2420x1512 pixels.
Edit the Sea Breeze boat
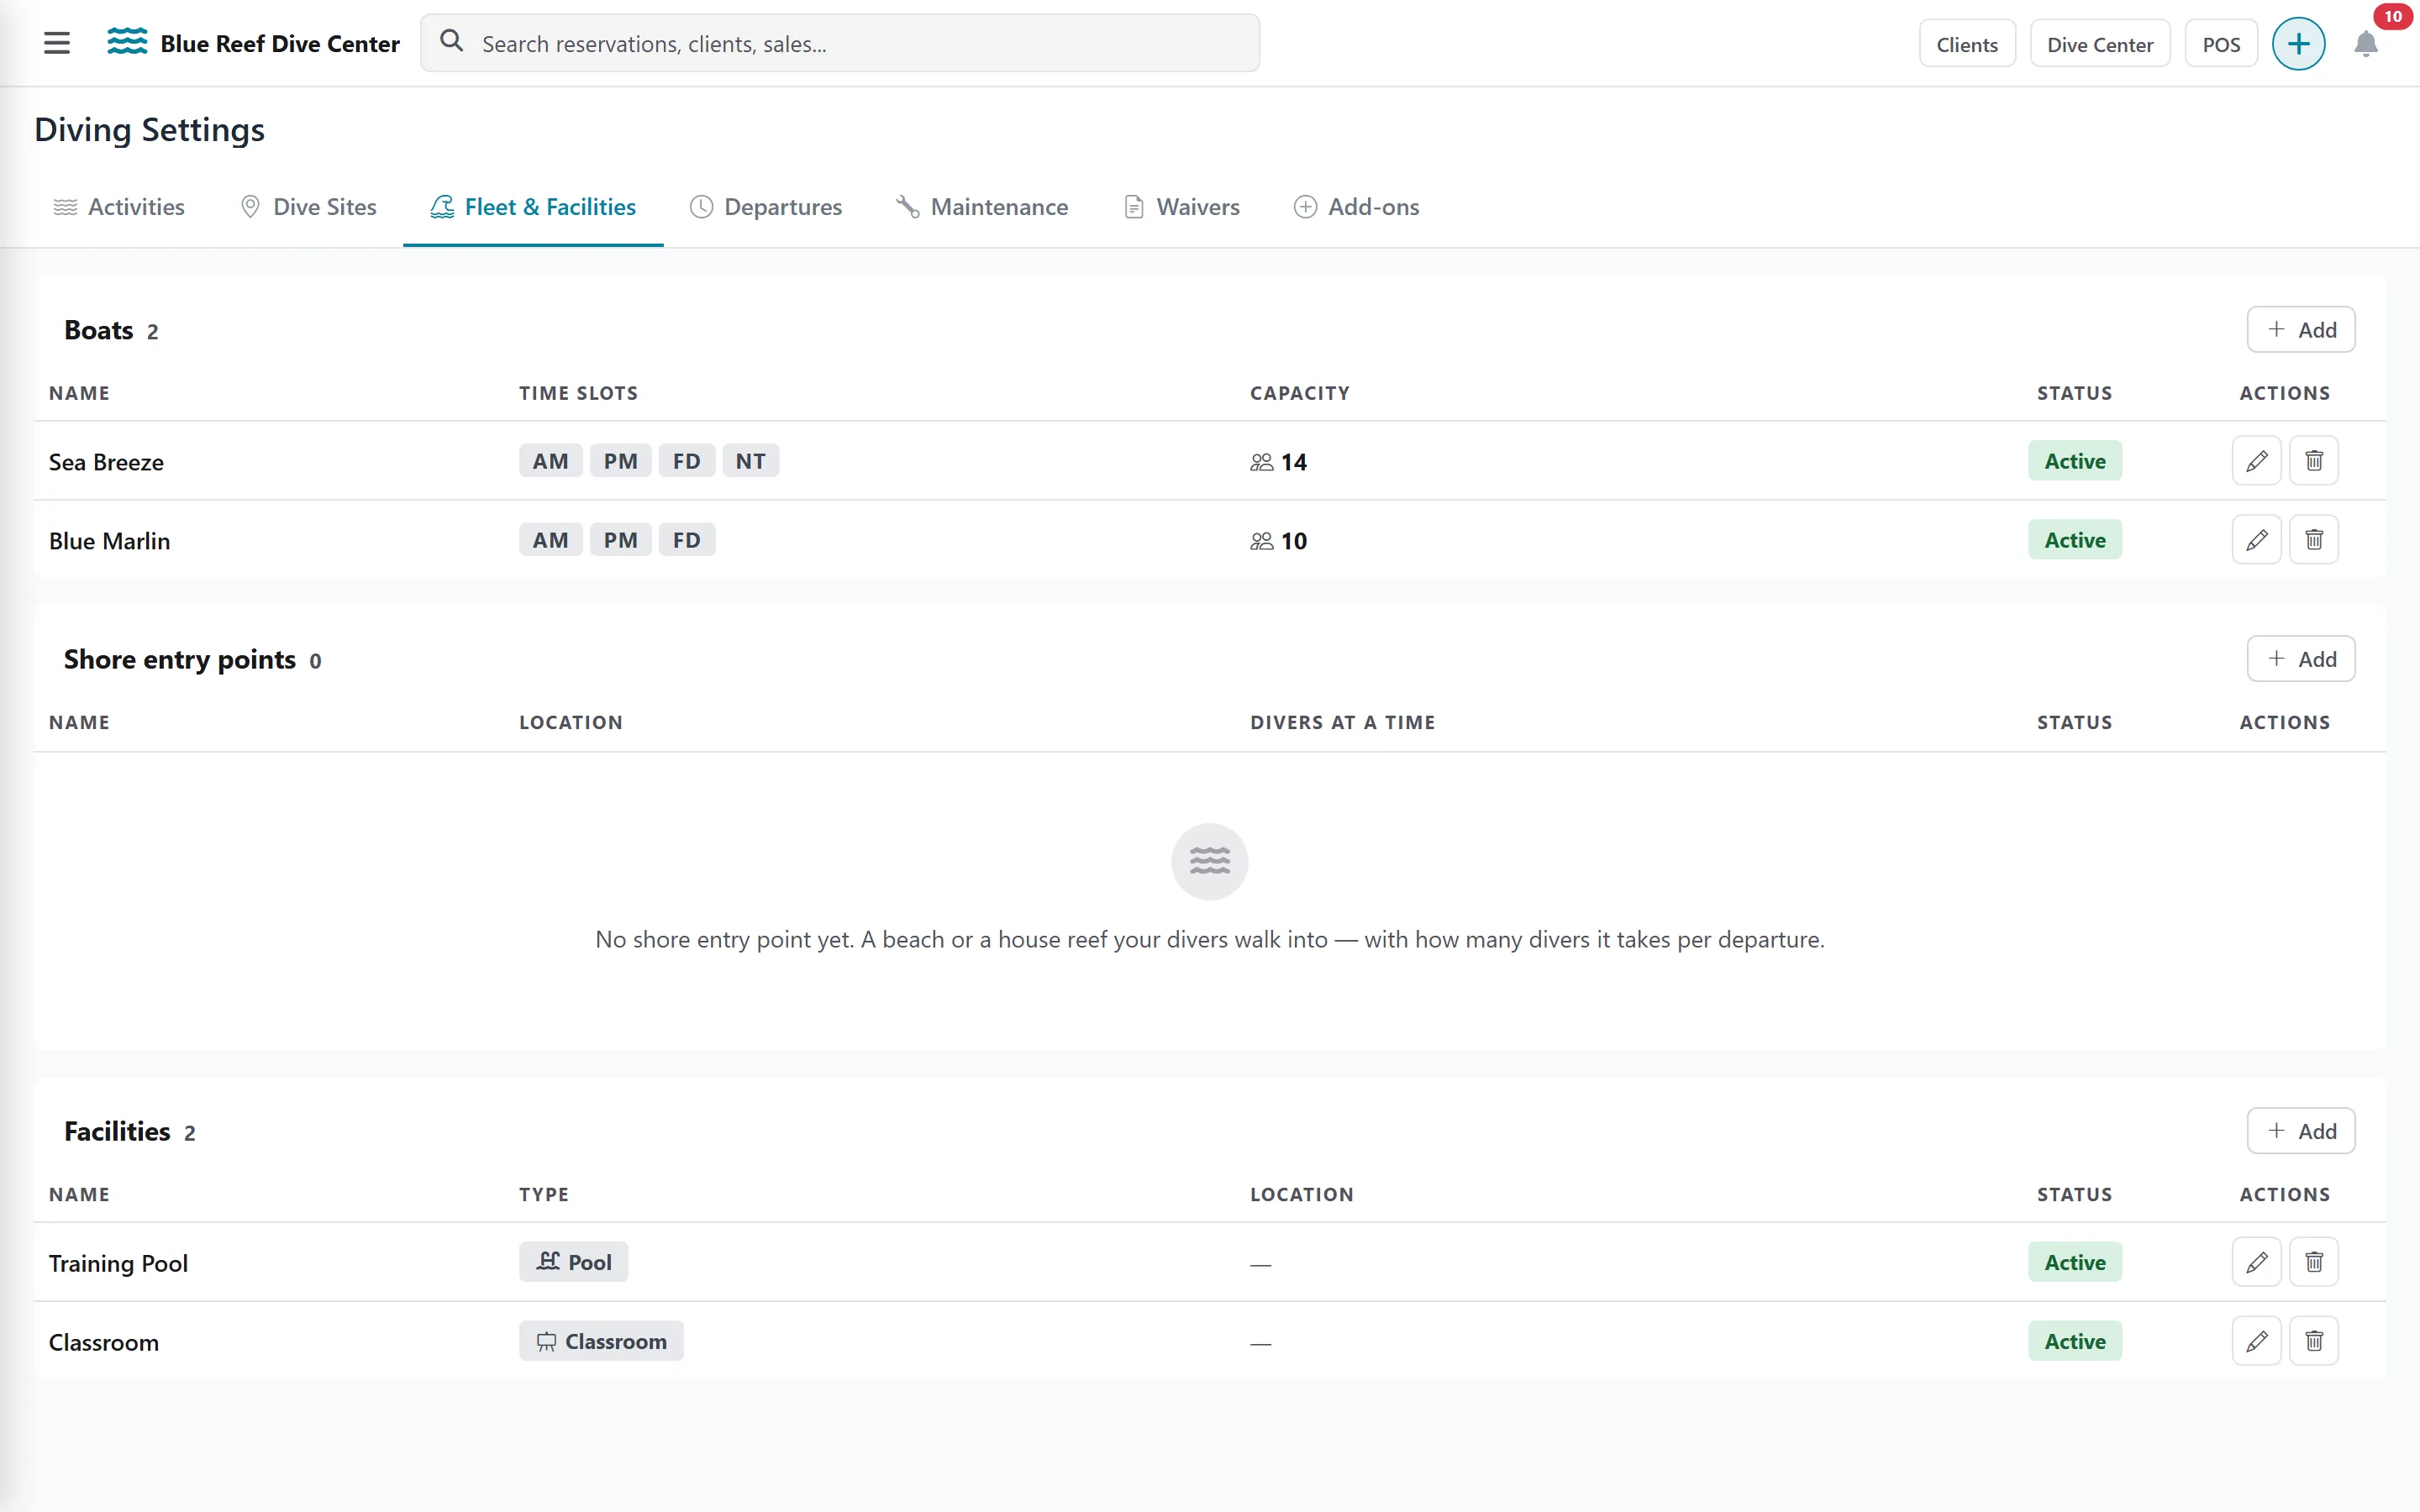click(2256, 461)
